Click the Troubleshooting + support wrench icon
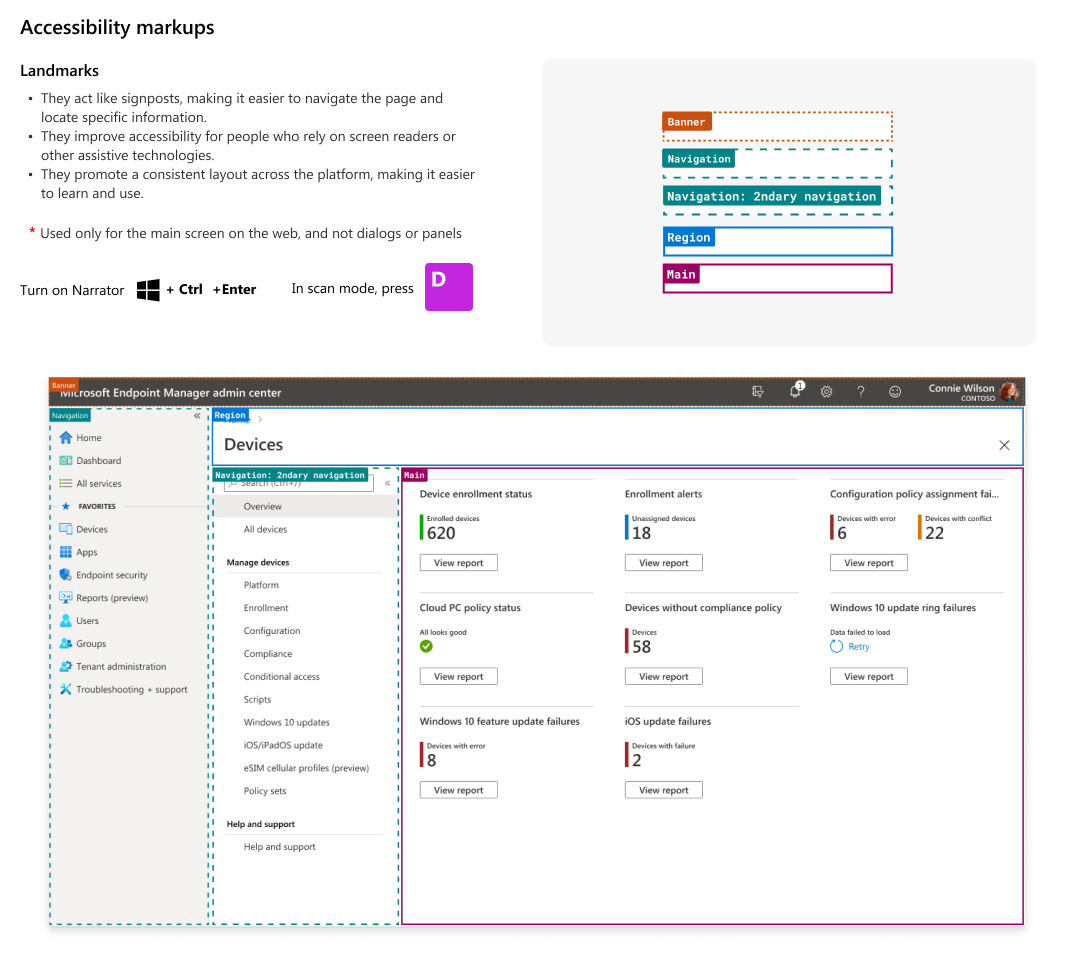Image resolution: width=1068 pixels, height=959 pixels. (x=65, y=689)
